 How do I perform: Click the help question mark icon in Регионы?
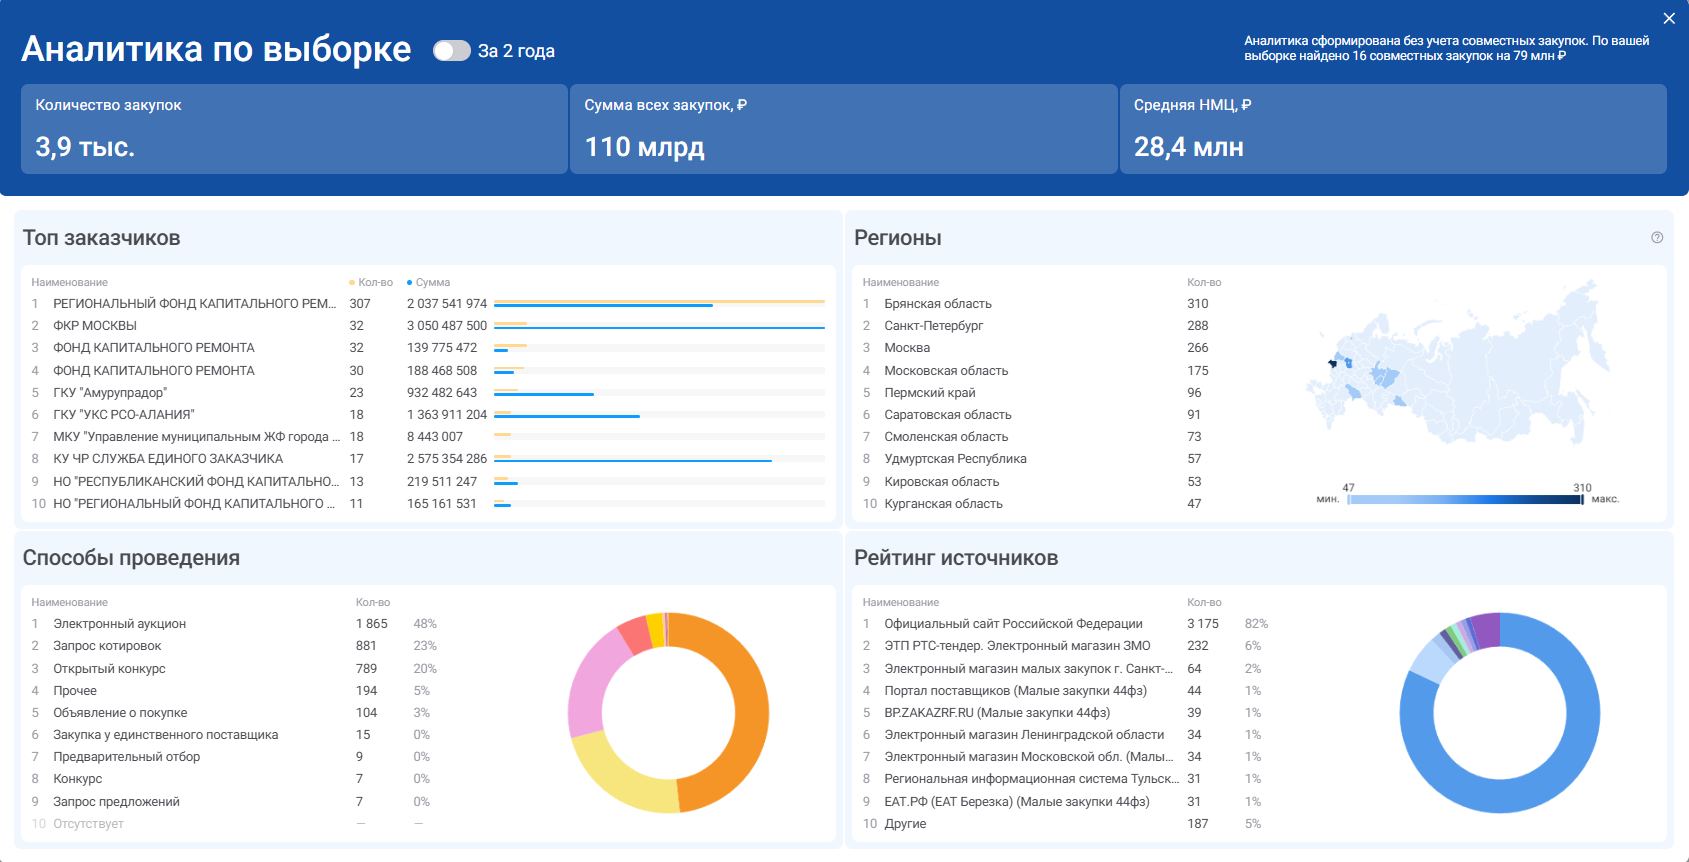1657,238
